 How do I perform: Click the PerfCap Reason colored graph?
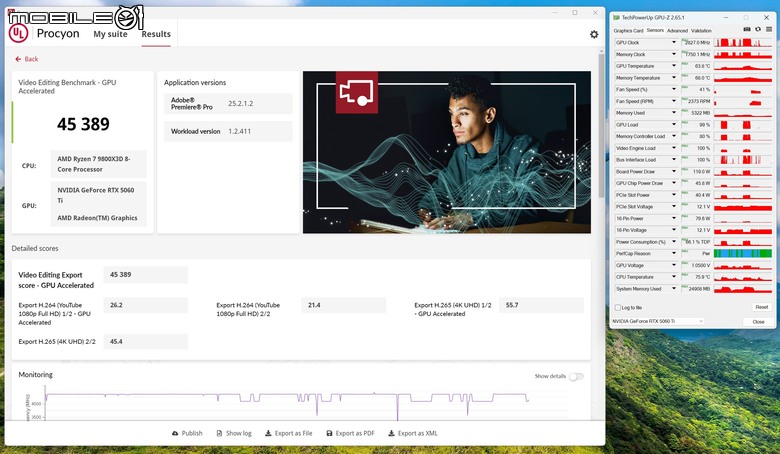tap(743, 254)
